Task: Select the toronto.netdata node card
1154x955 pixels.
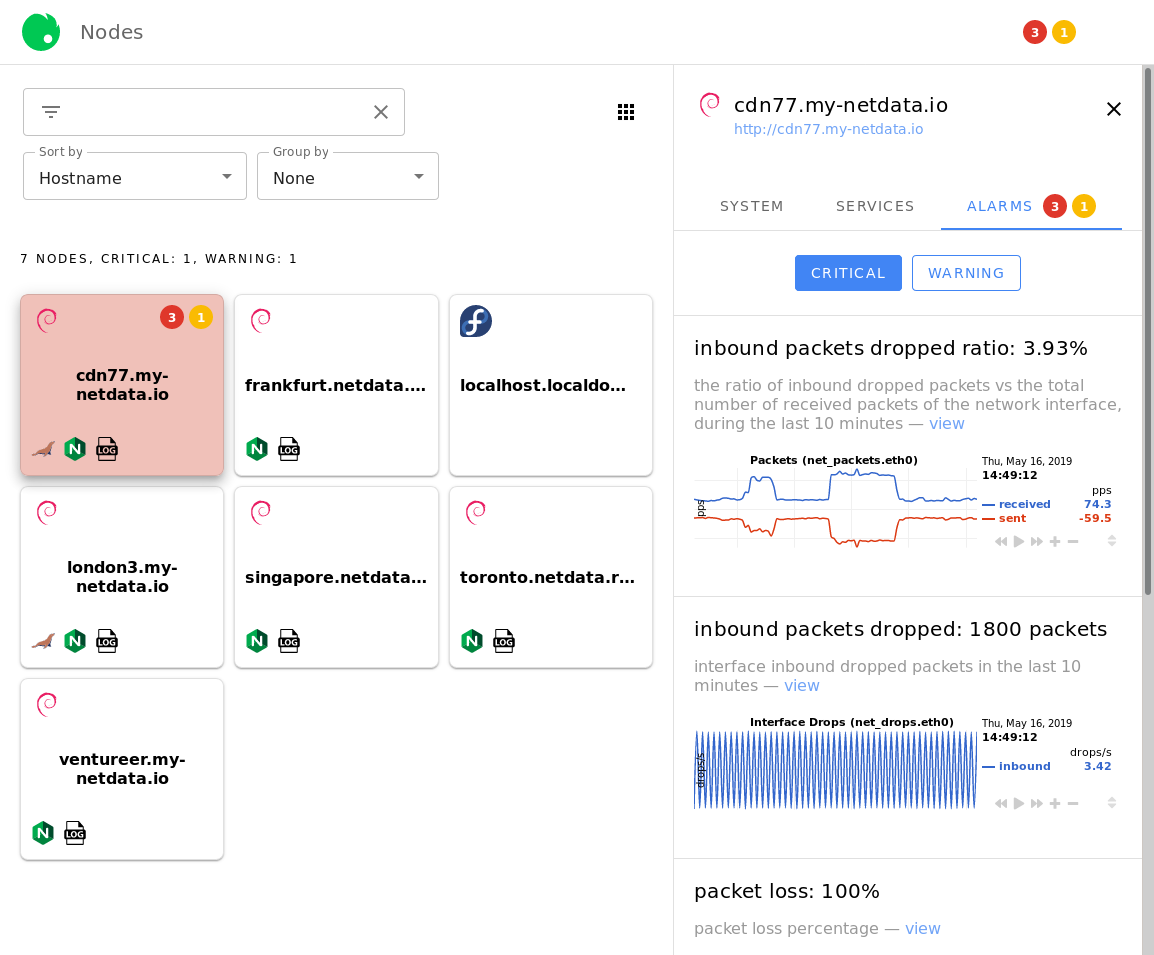Action: 551,577
